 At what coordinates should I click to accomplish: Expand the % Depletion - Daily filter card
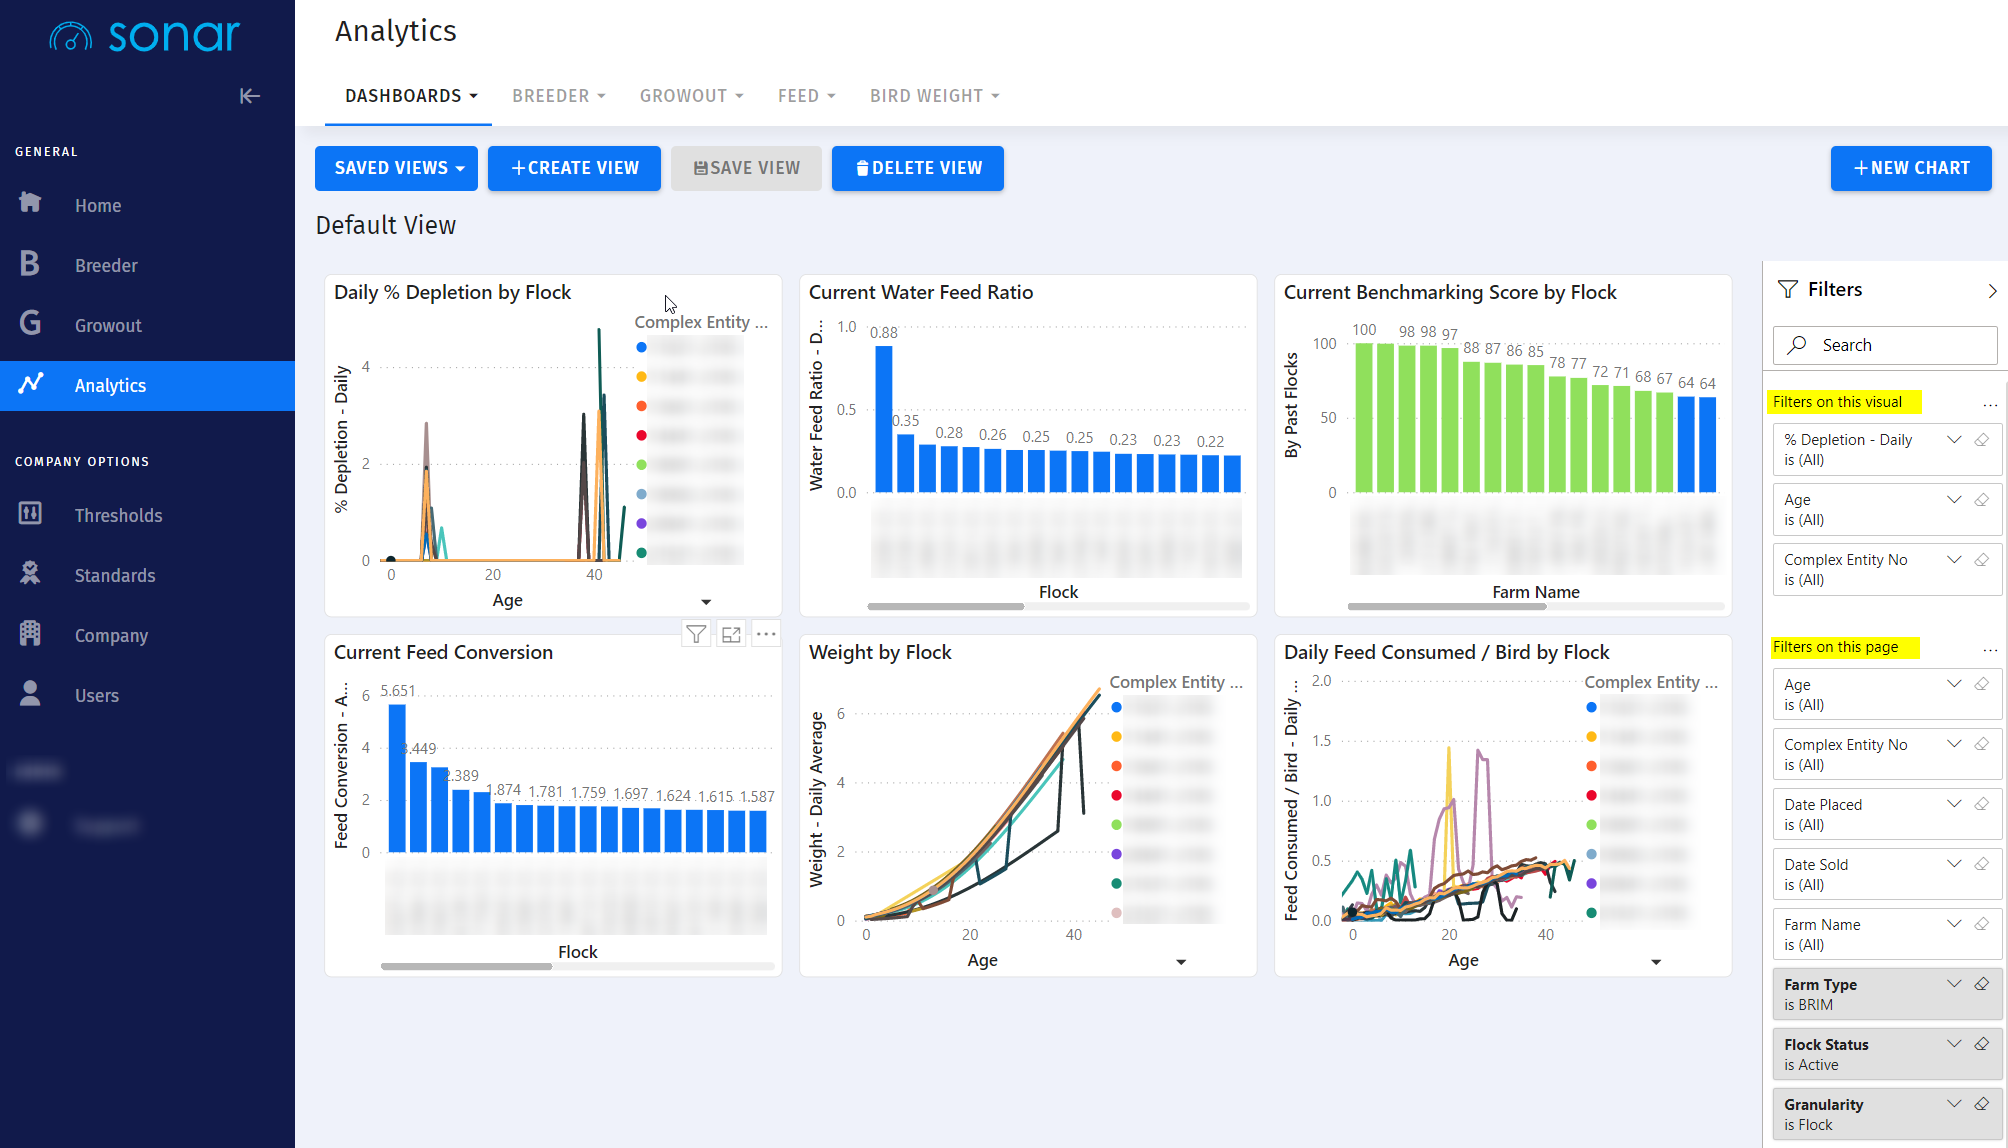pyautogui.click(x=1954, y=439)
